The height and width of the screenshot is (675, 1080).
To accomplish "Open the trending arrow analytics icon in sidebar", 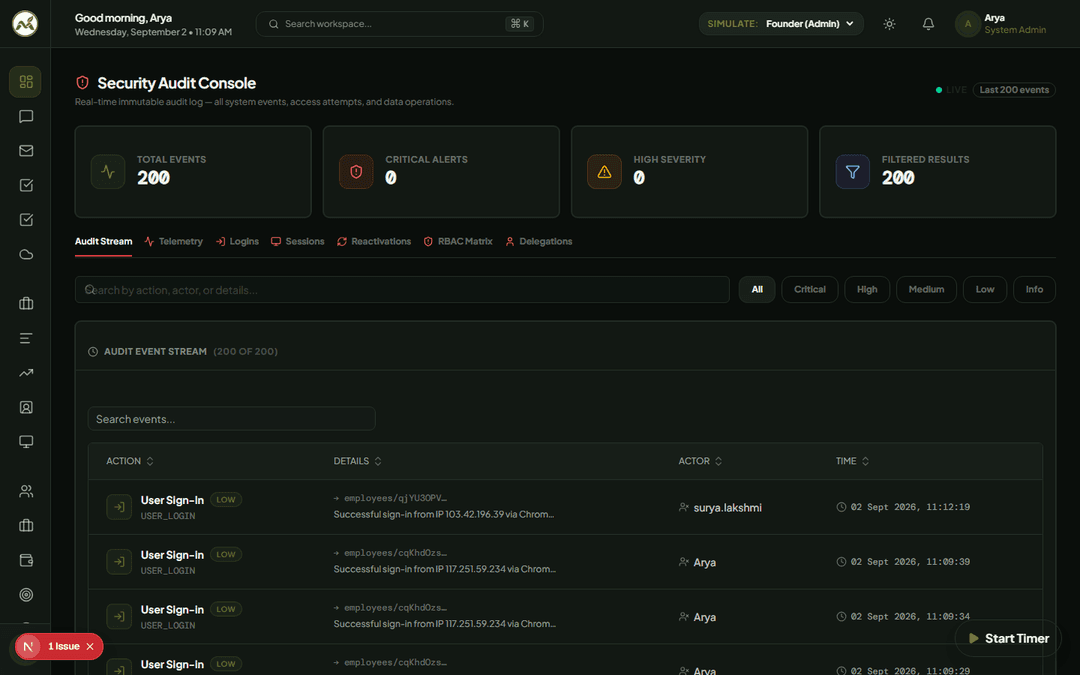I will tap(25, 373).
